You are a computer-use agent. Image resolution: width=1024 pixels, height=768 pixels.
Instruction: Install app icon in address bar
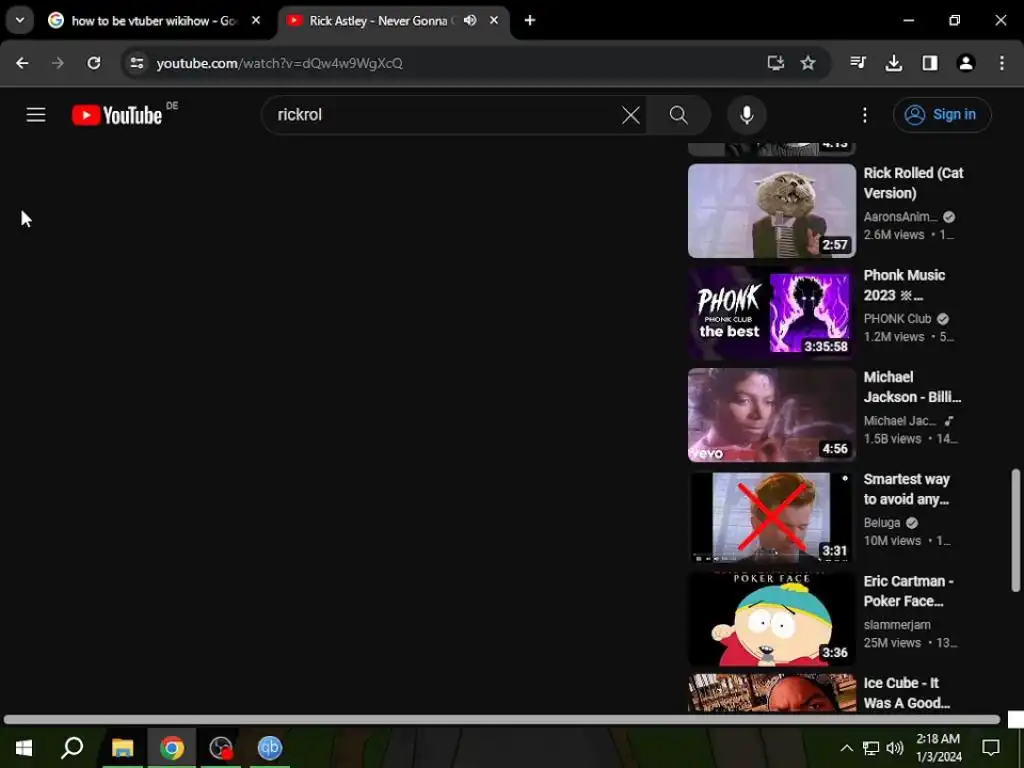click(775, 63)
